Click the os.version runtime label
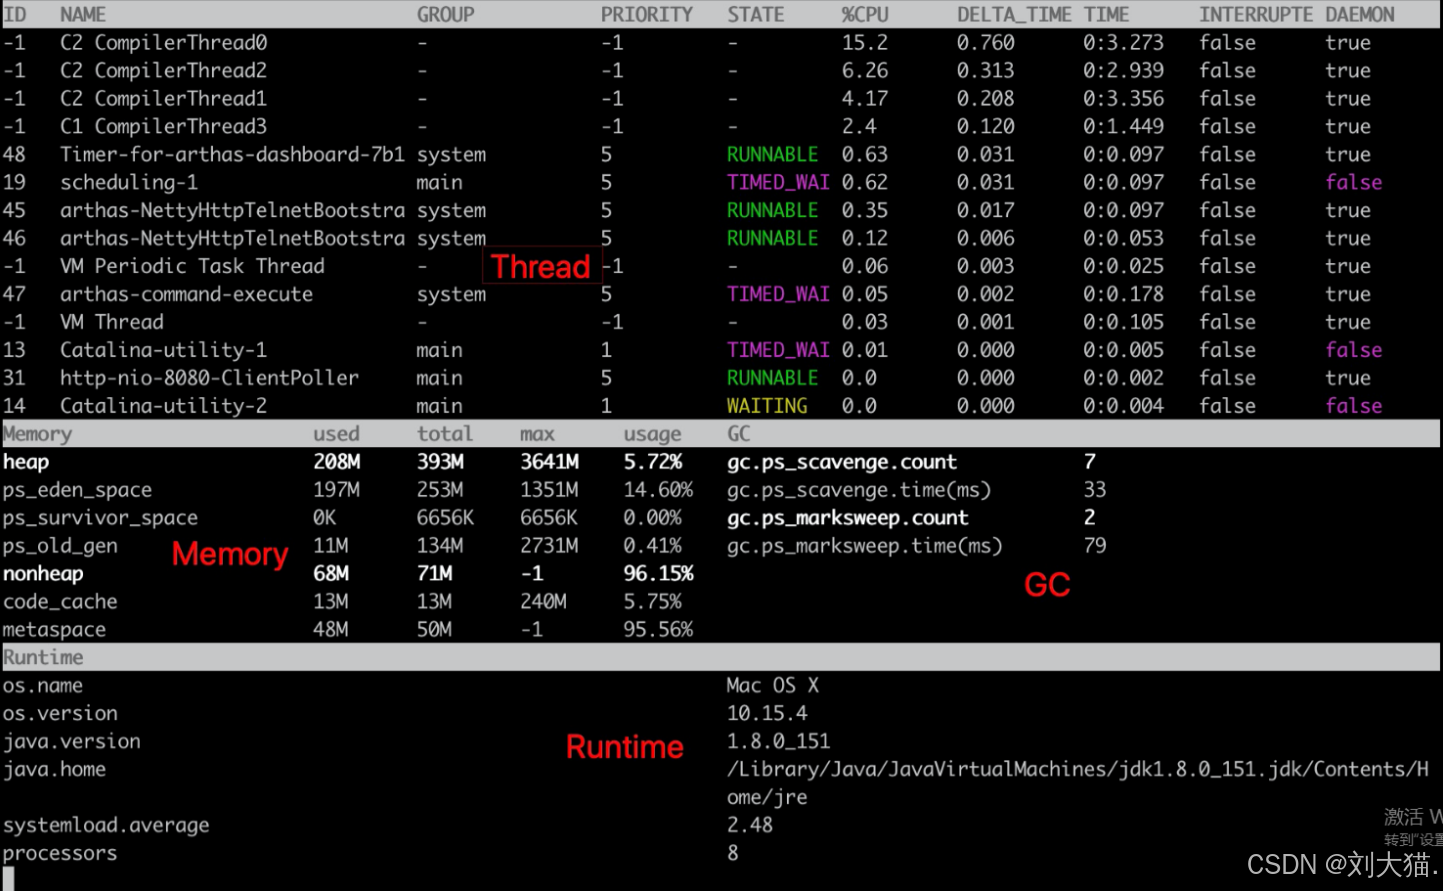This screenshot has height=891, width=1443. (60, 714)
